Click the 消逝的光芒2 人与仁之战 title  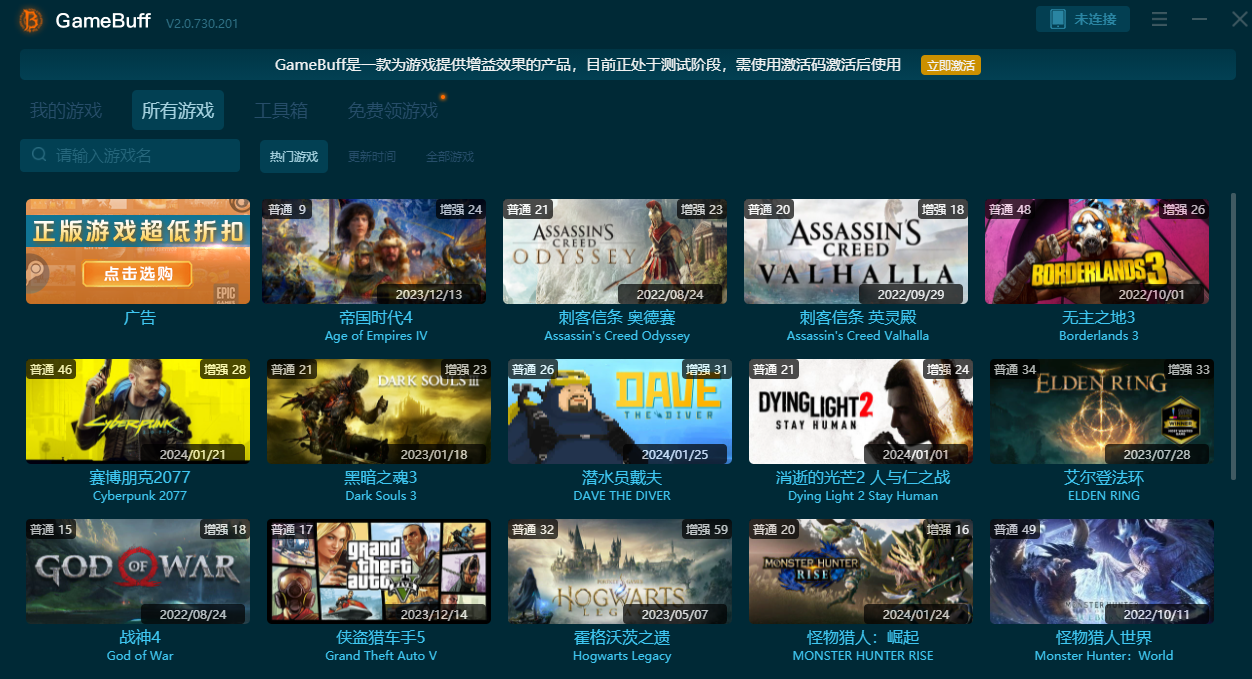click(863, 477)
